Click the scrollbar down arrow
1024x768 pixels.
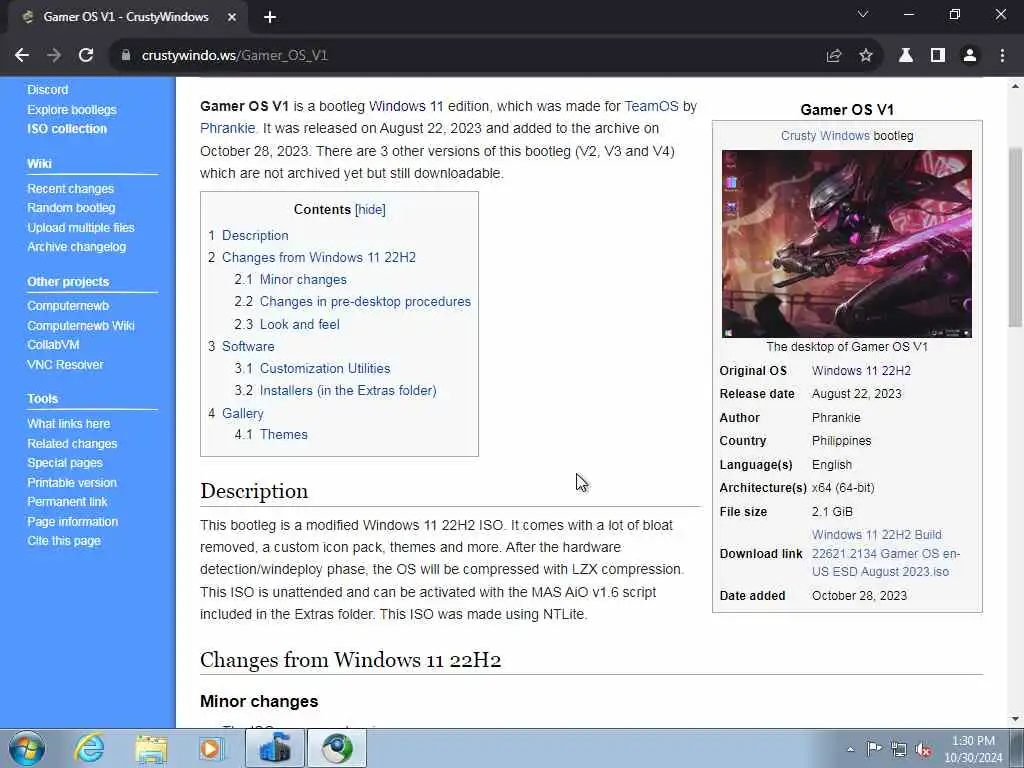click(1015, 720)
